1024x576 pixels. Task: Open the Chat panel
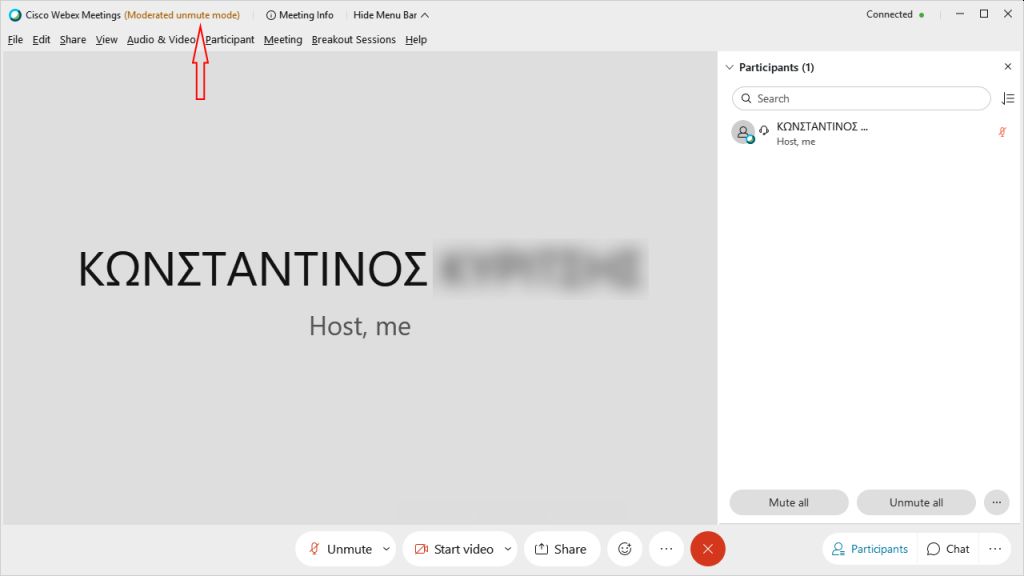[947, 548]
